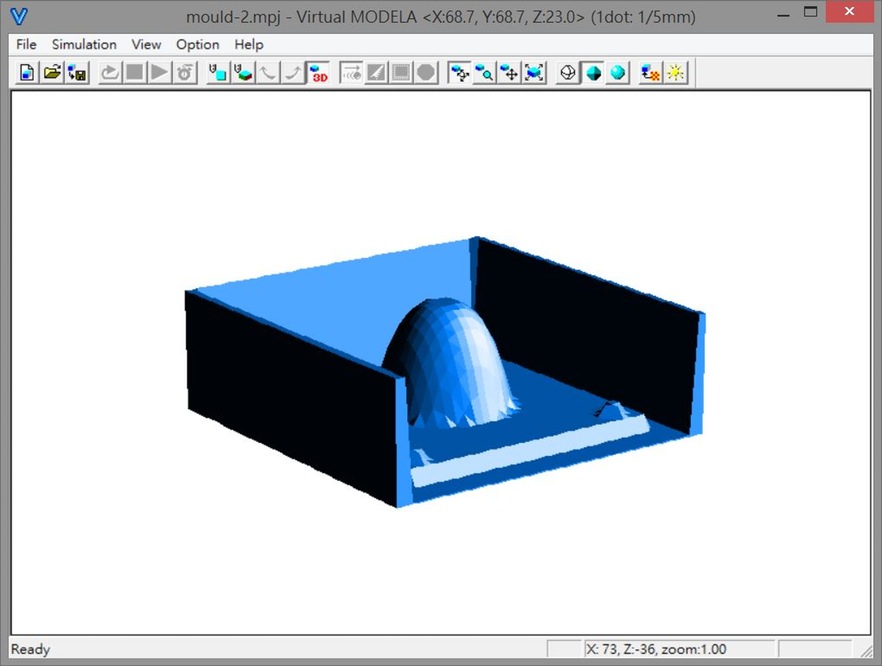Click the upward tool path curve icon

(292, 73)
